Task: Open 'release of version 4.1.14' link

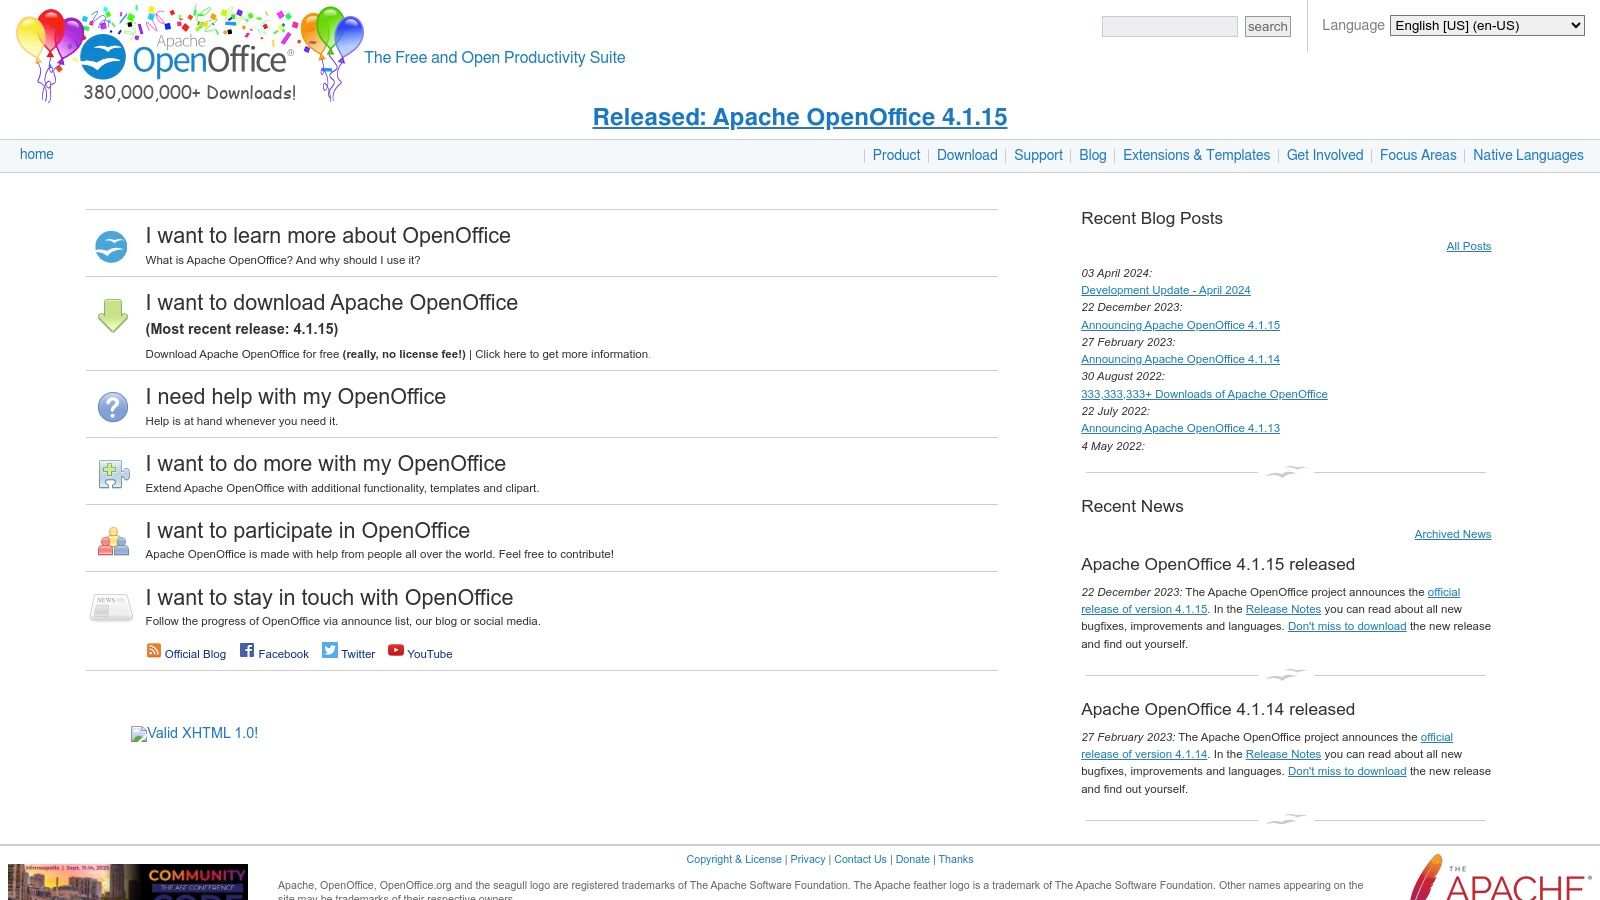Action: [x=1144, y=754]
